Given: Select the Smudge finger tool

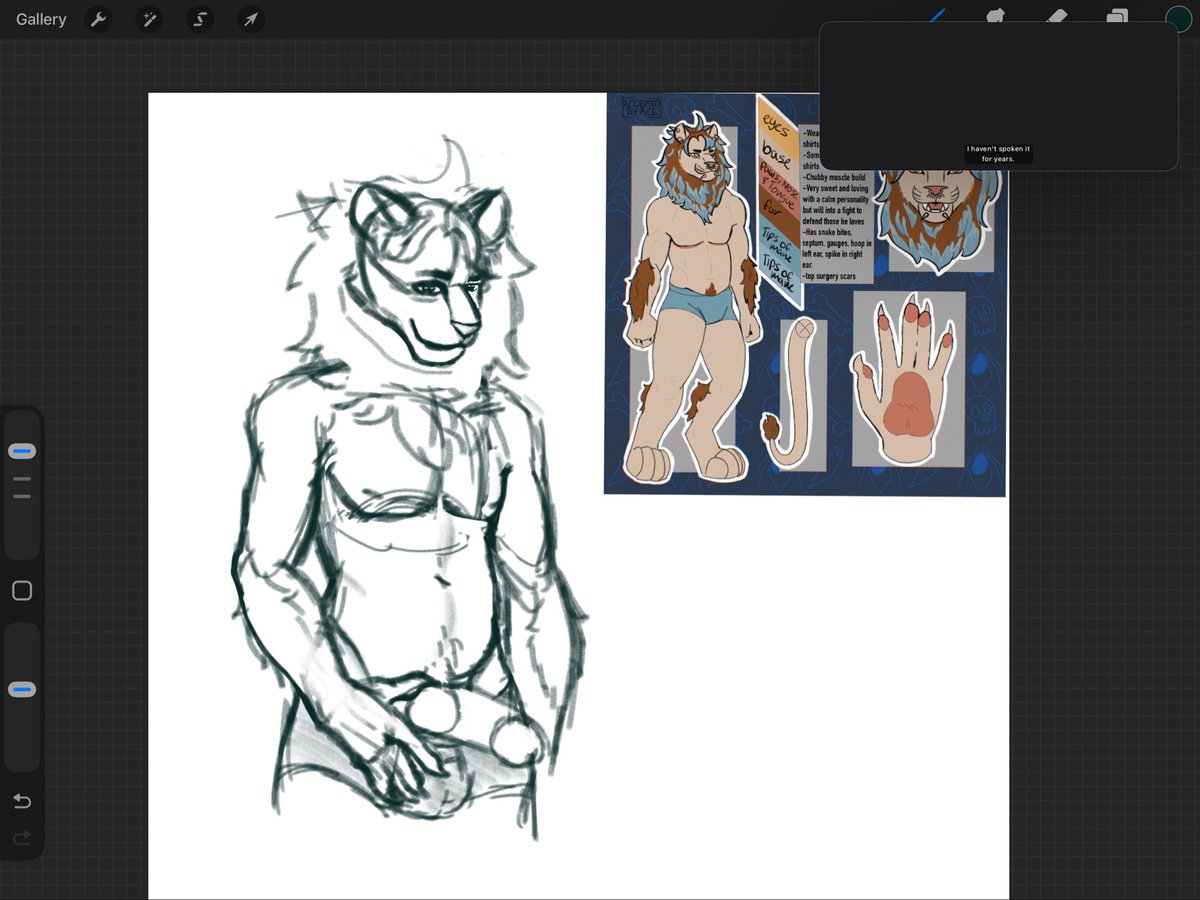Looking at the screenshot, I should coord(995,14).
